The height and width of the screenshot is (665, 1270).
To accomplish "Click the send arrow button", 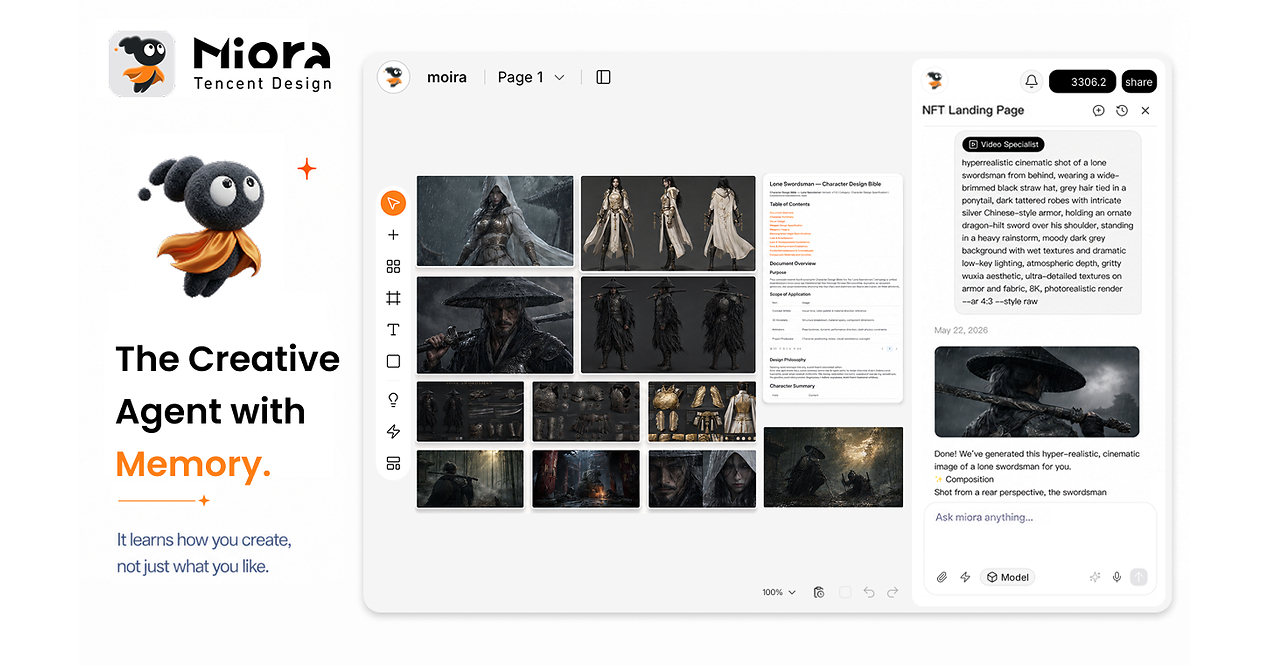I will click(x=1139, y=577).
